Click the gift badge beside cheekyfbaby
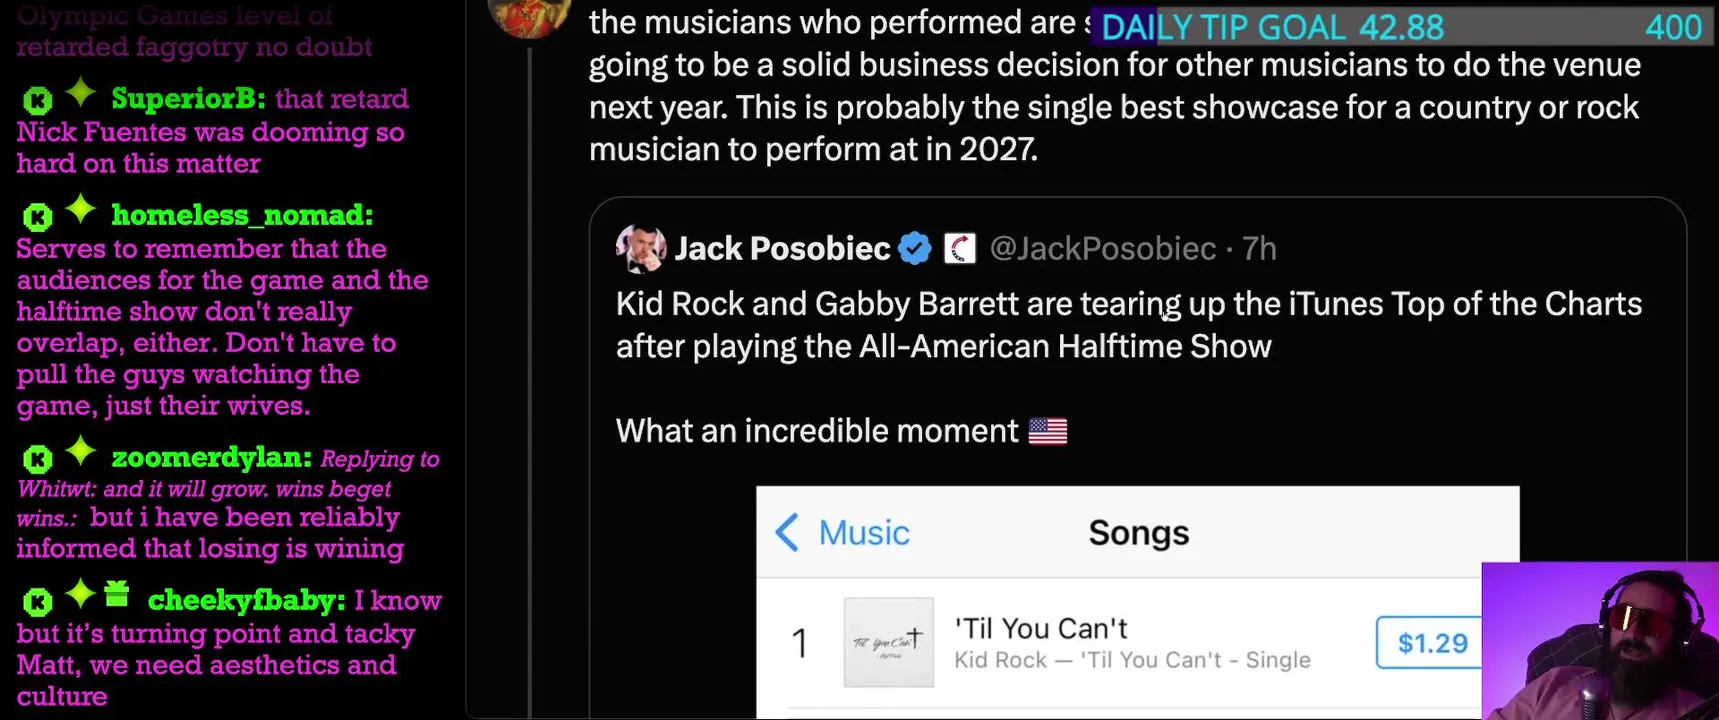This screenshot has width=1719, height=720. (x=117, y=594)
